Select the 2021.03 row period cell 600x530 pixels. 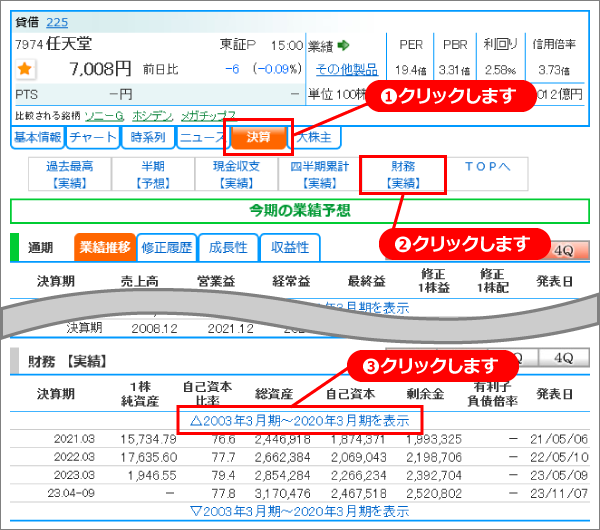[74, 439]
